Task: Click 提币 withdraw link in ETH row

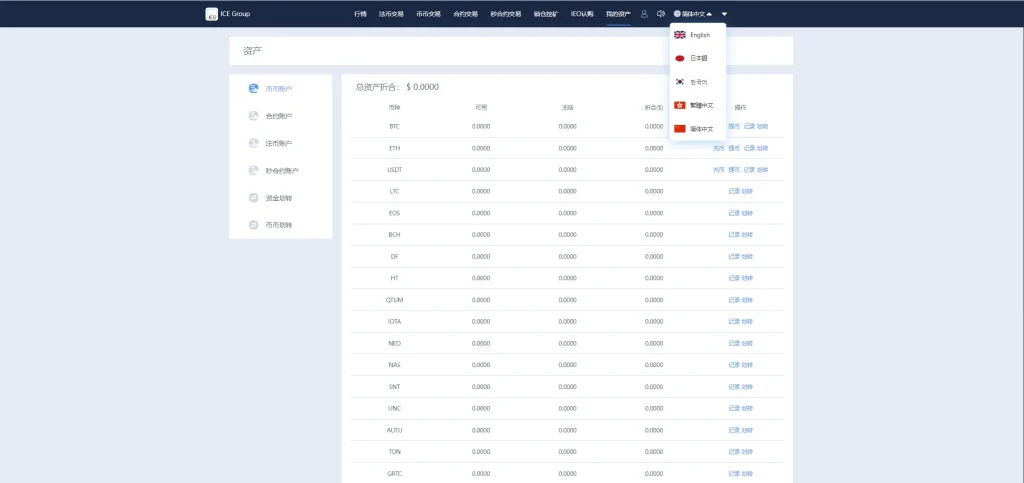Action: click(734, 148)
